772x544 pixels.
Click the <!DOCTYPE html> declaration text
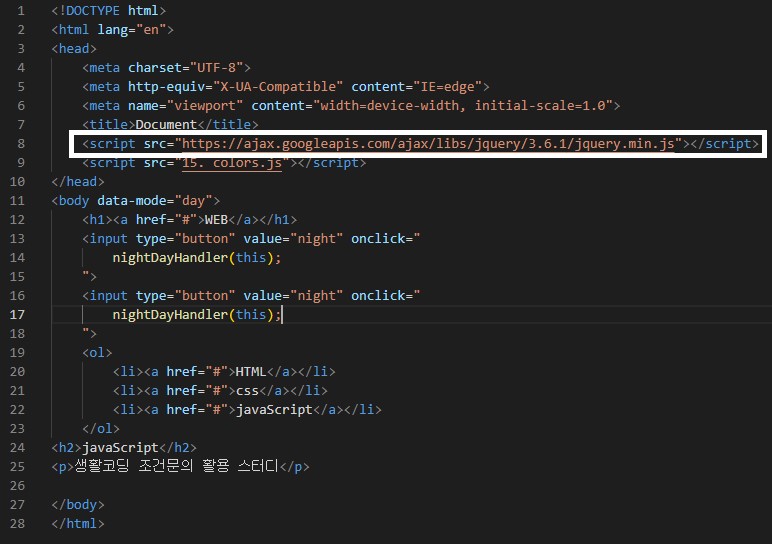109,11
